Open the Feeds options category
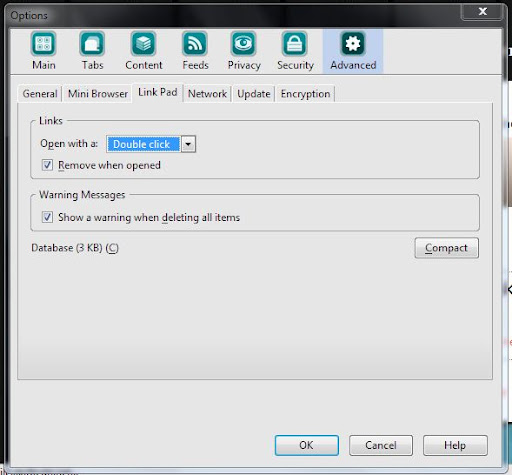 pos(195,51)
